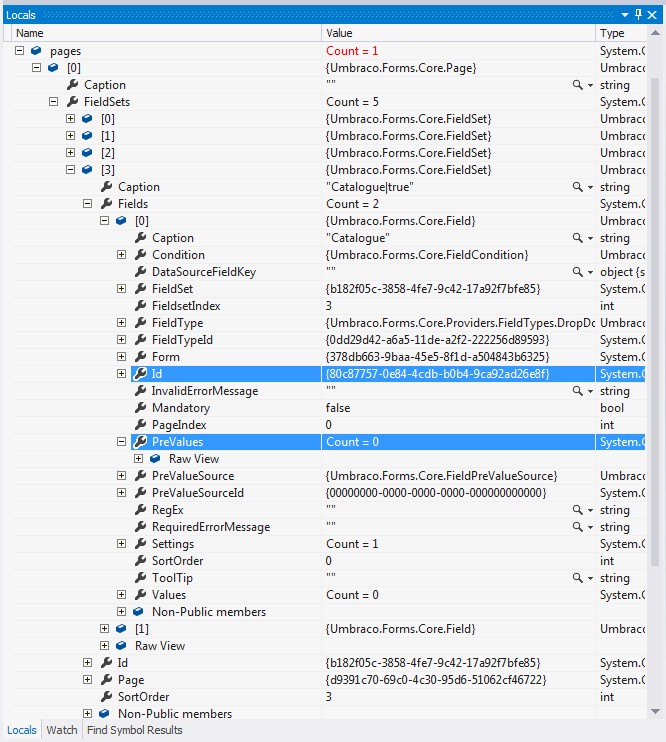Expand Raw View under Fields

[x=105, y=645]
